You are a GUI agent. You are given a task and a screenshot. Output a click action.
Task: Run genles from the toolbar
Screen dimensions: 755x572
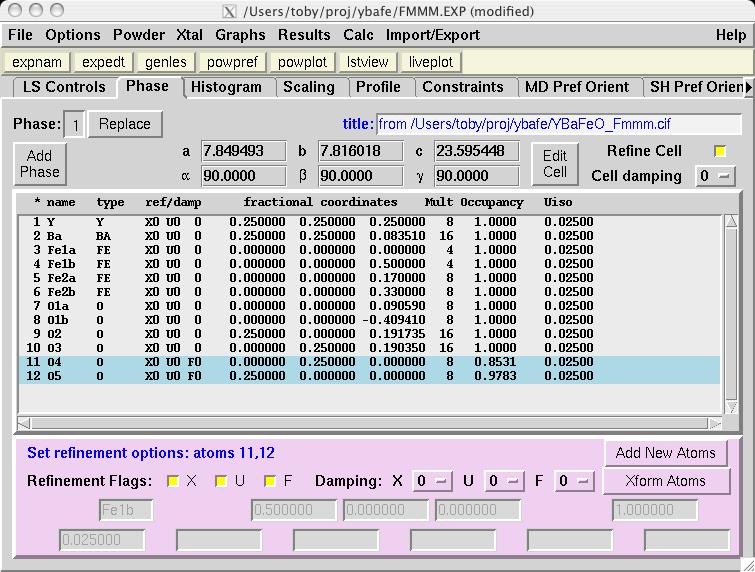[166, 62]
